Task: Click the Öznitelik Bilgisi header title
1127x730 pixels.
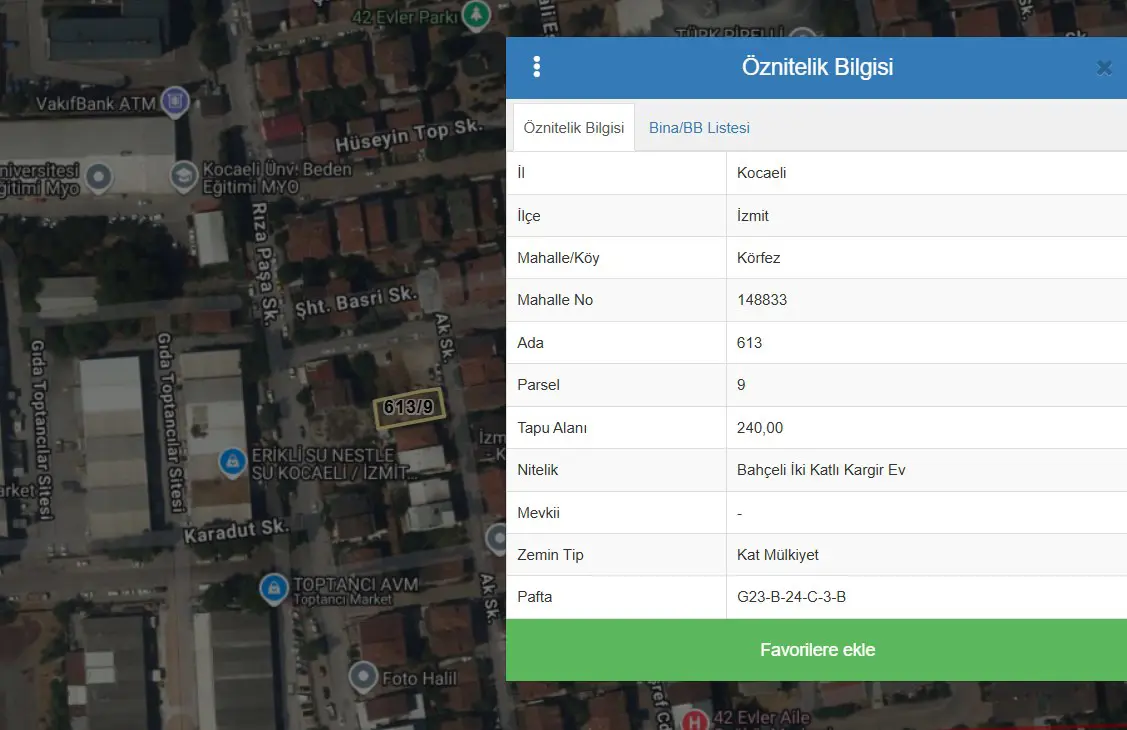Action: [x=817, y=67]
